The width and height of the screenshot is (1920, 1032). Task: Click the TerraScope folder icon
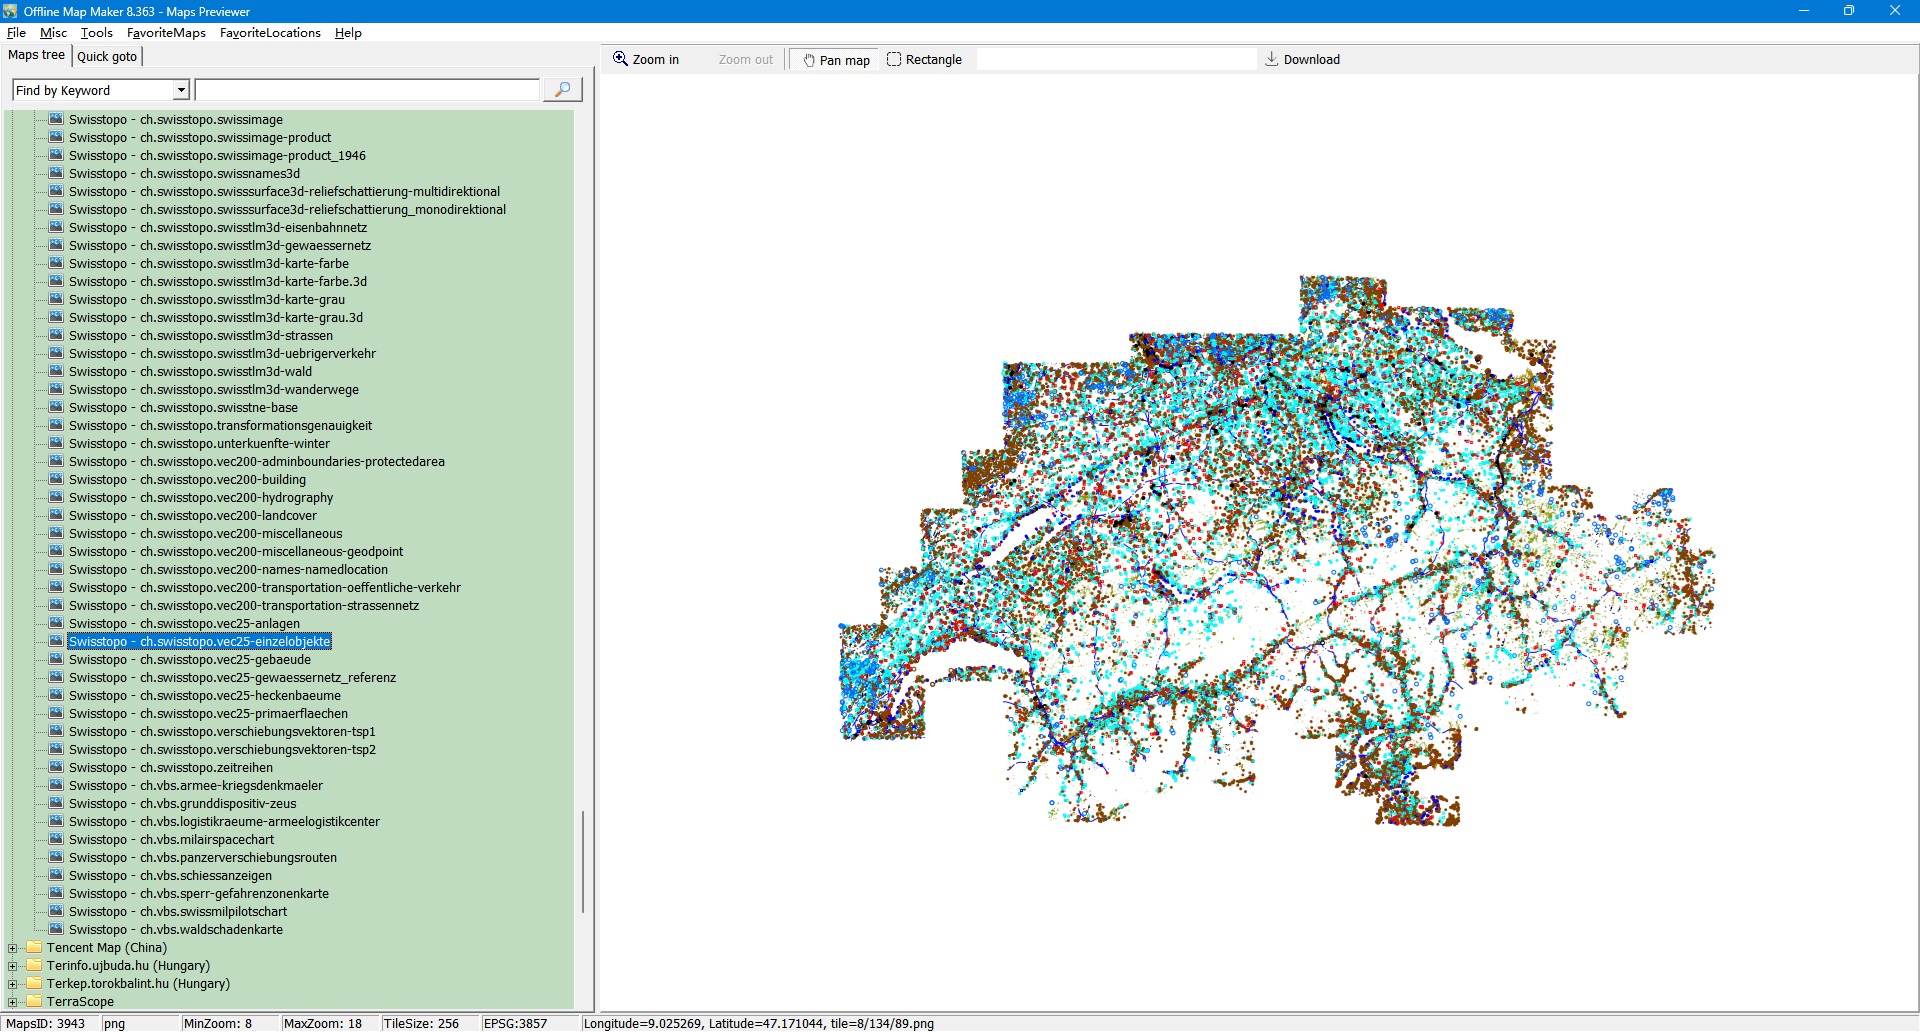pyautogui.click(x=34, y=1002)
